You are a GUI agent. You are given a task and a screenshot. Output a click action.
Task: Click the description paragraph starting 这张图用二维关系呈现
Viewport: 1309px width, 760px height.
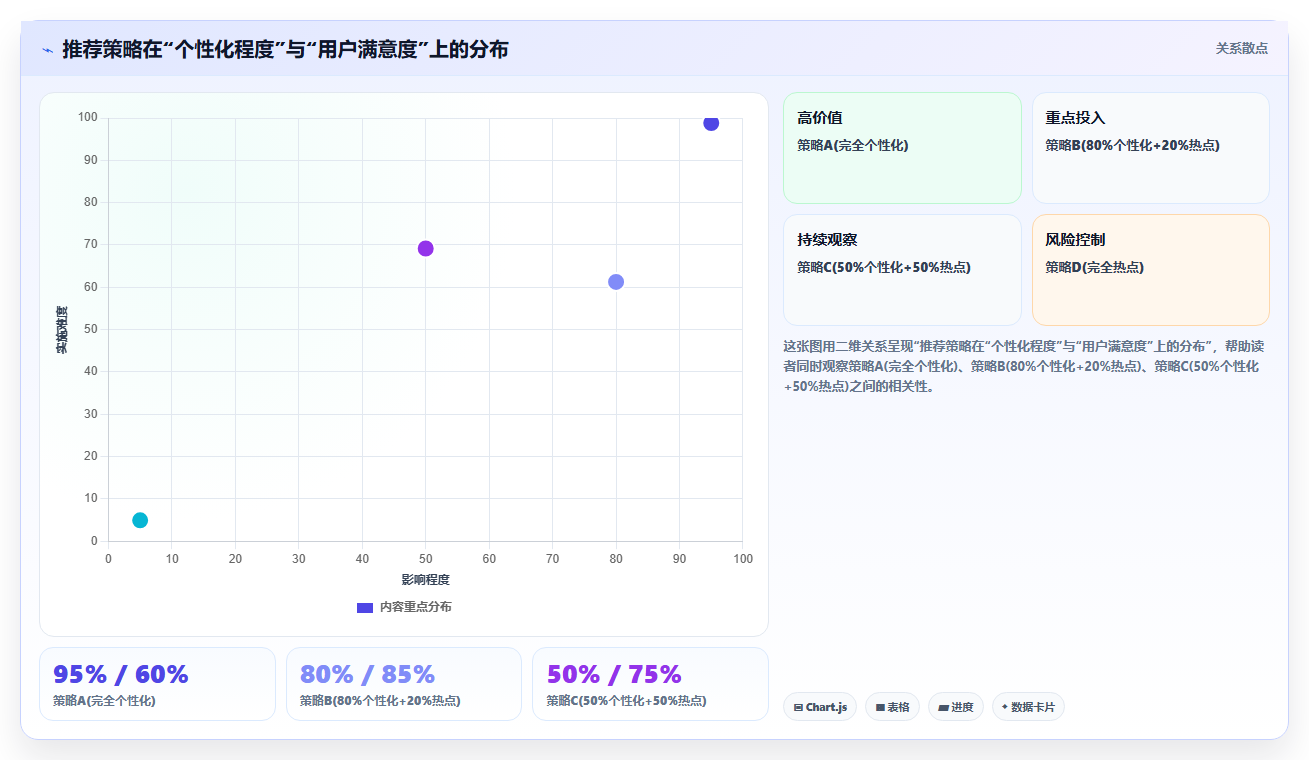click(1025, 366)
